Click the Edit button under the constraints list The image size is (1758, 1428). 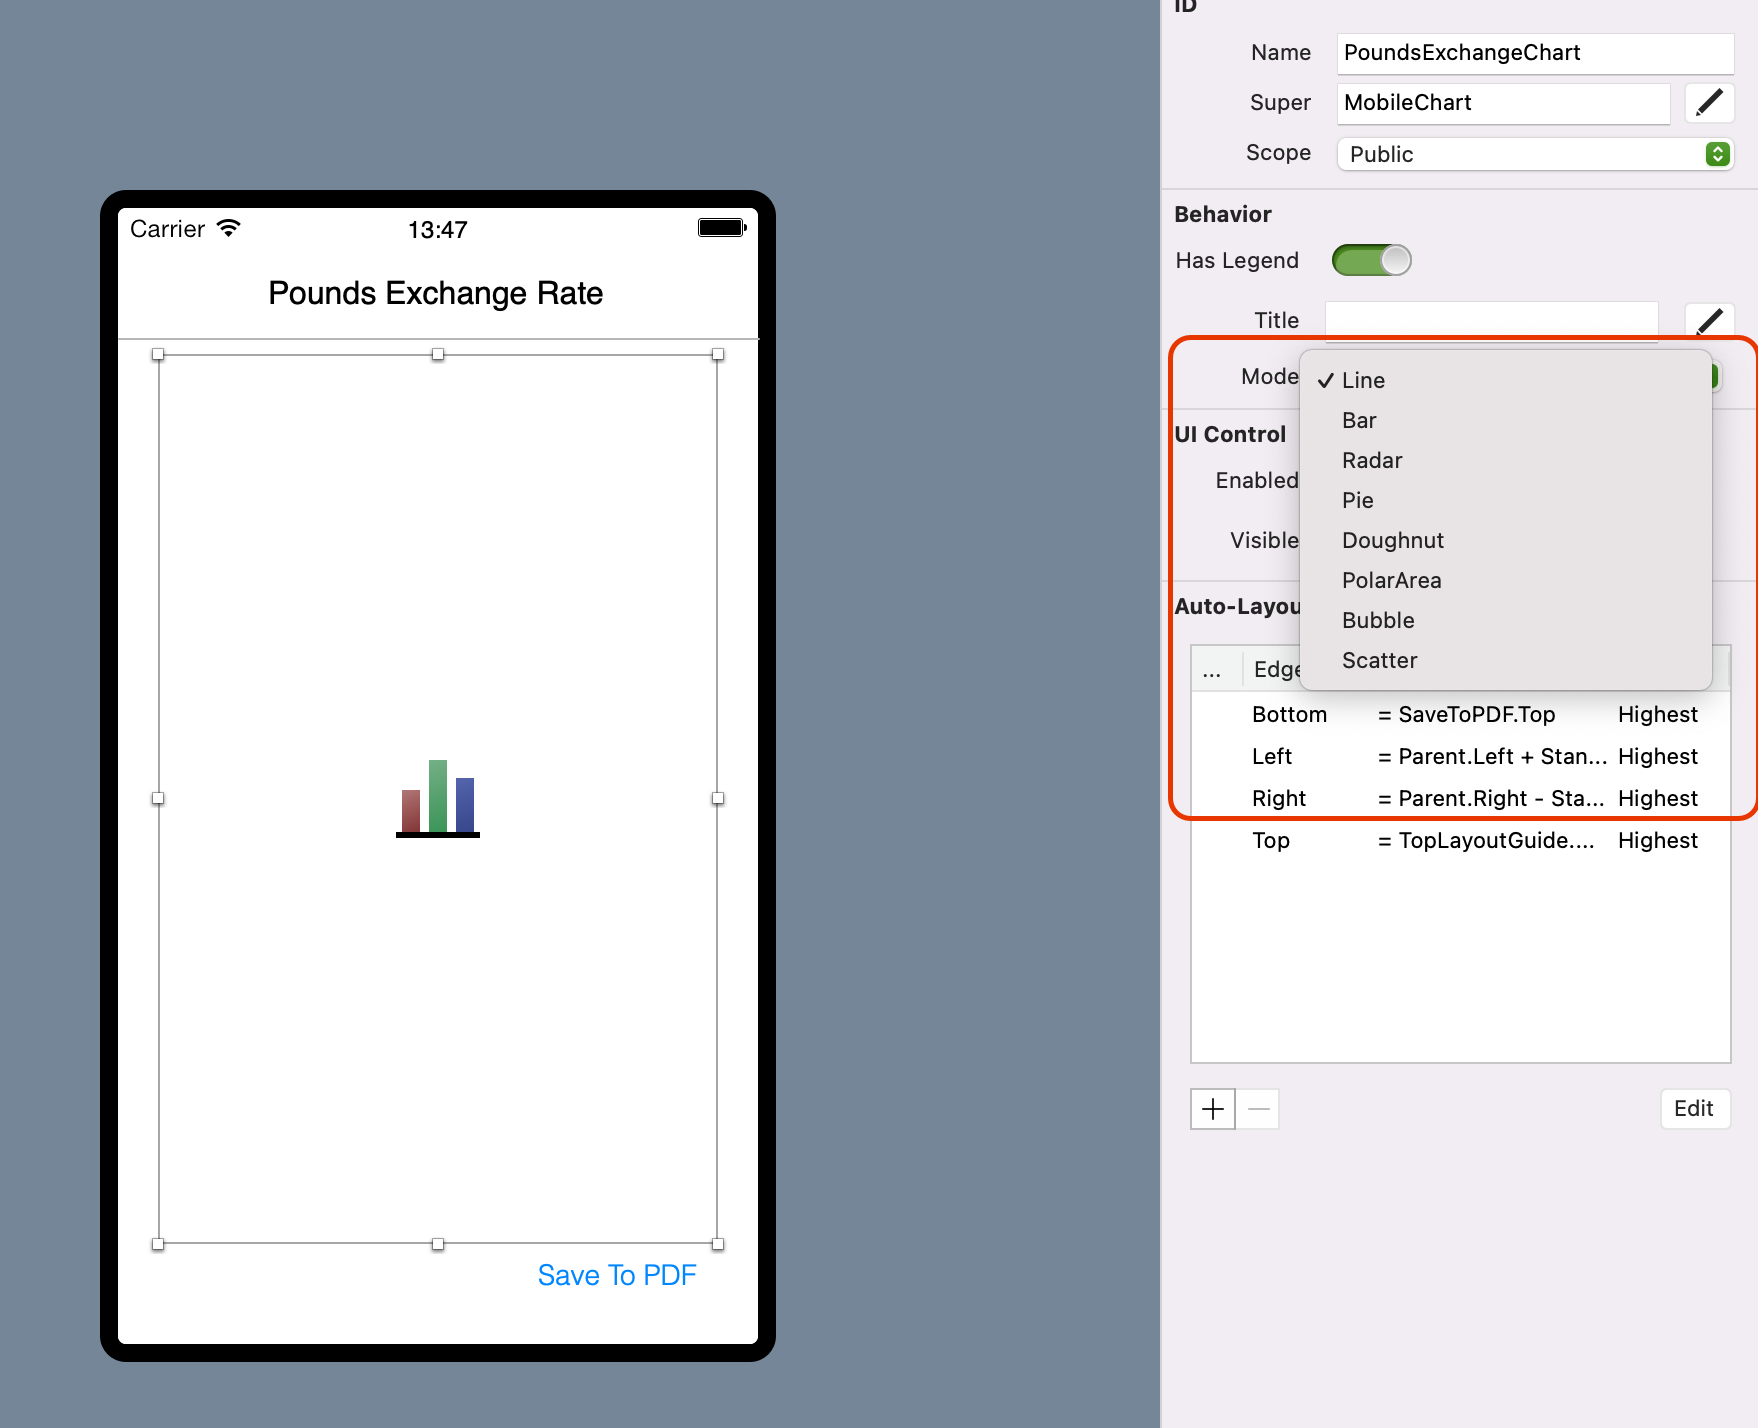[x=1694, y=1108]
